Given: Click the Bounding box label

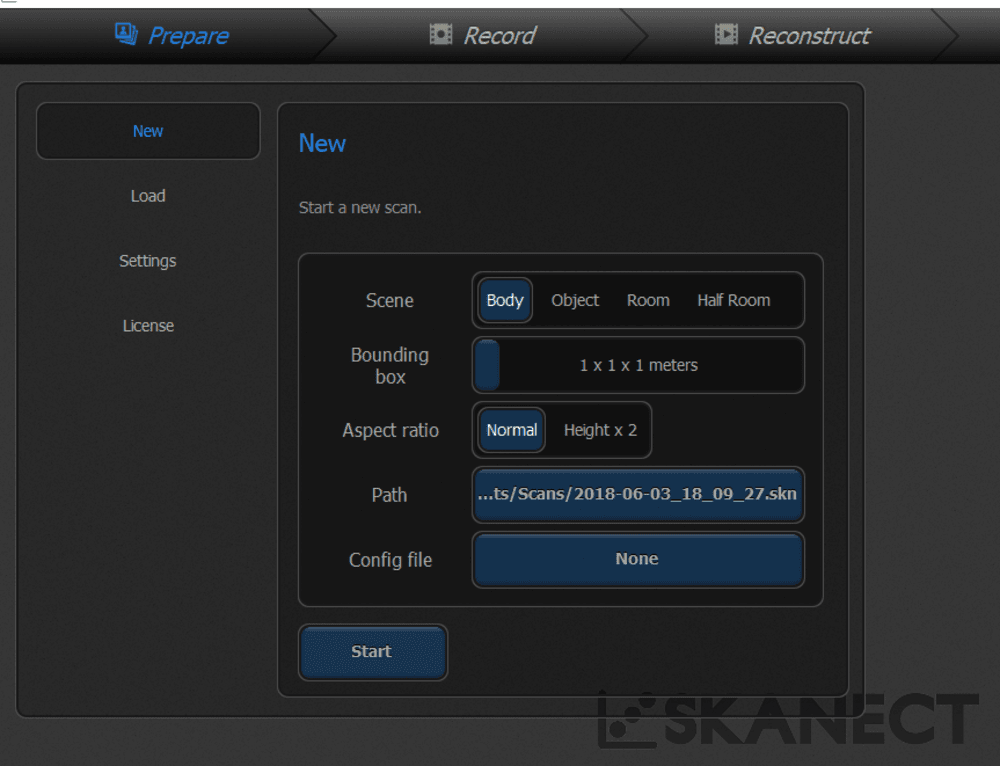Looking at the screenshot, I should [390, 365].
